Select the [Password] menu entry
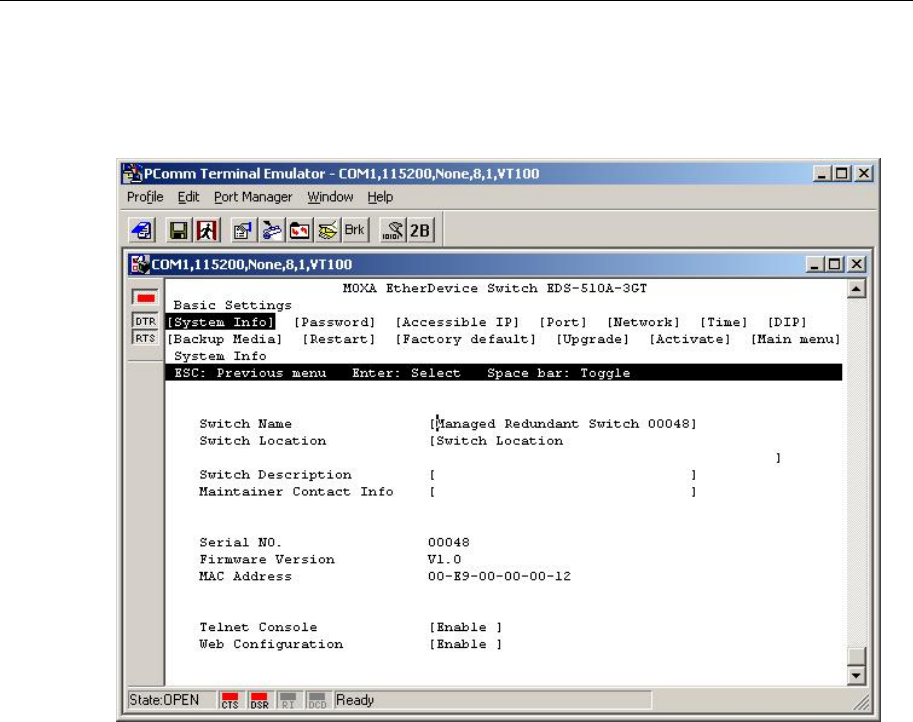The height and width of the screenshot is (722, 913). pyautogui.click(x=335, y=322)
